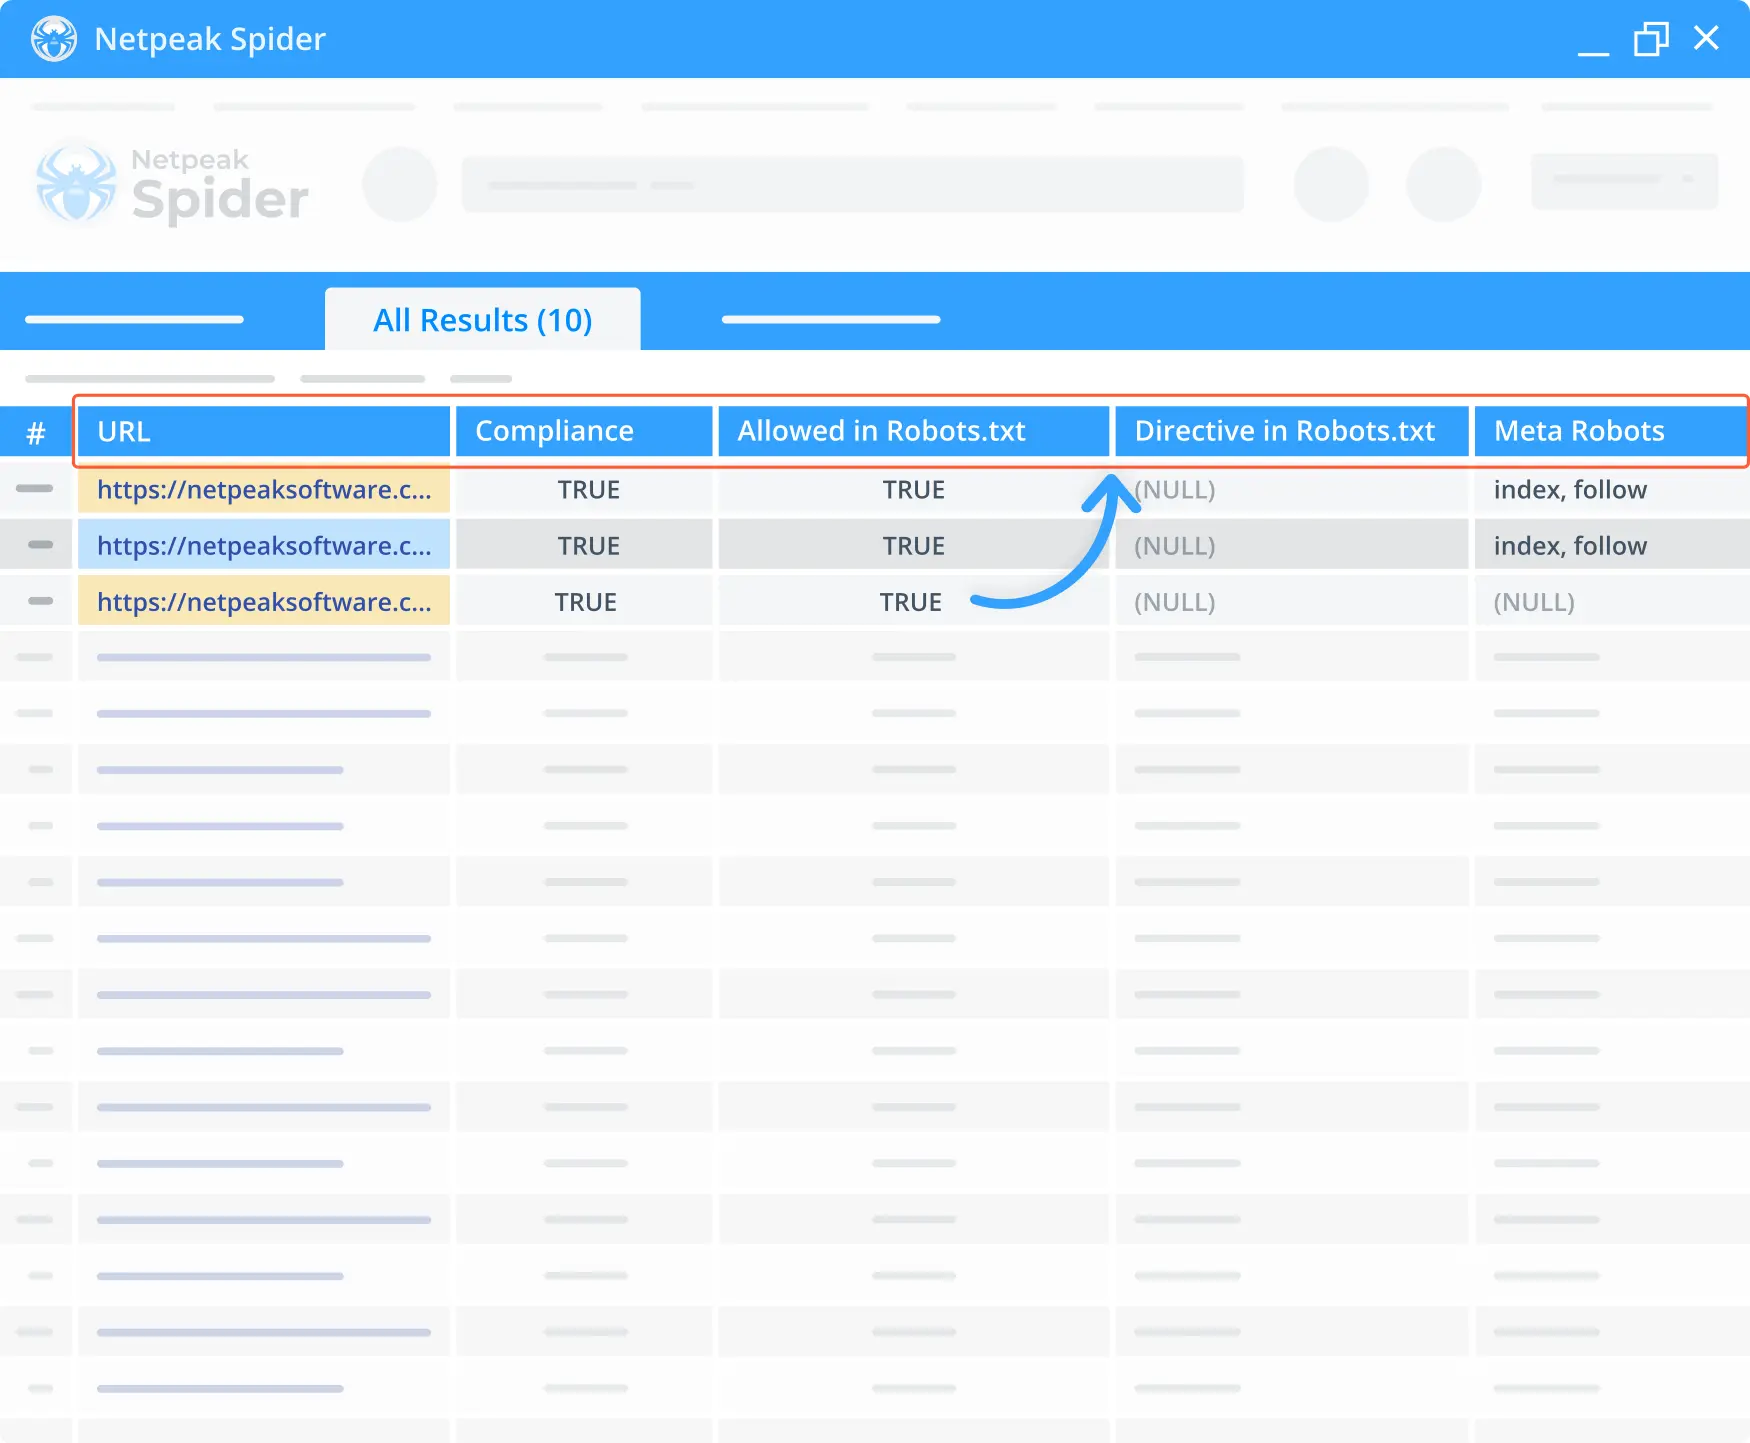Click the Netpeak Spider title bar icon
This screenshot has height=1443, width=1750.
(54, 39)
